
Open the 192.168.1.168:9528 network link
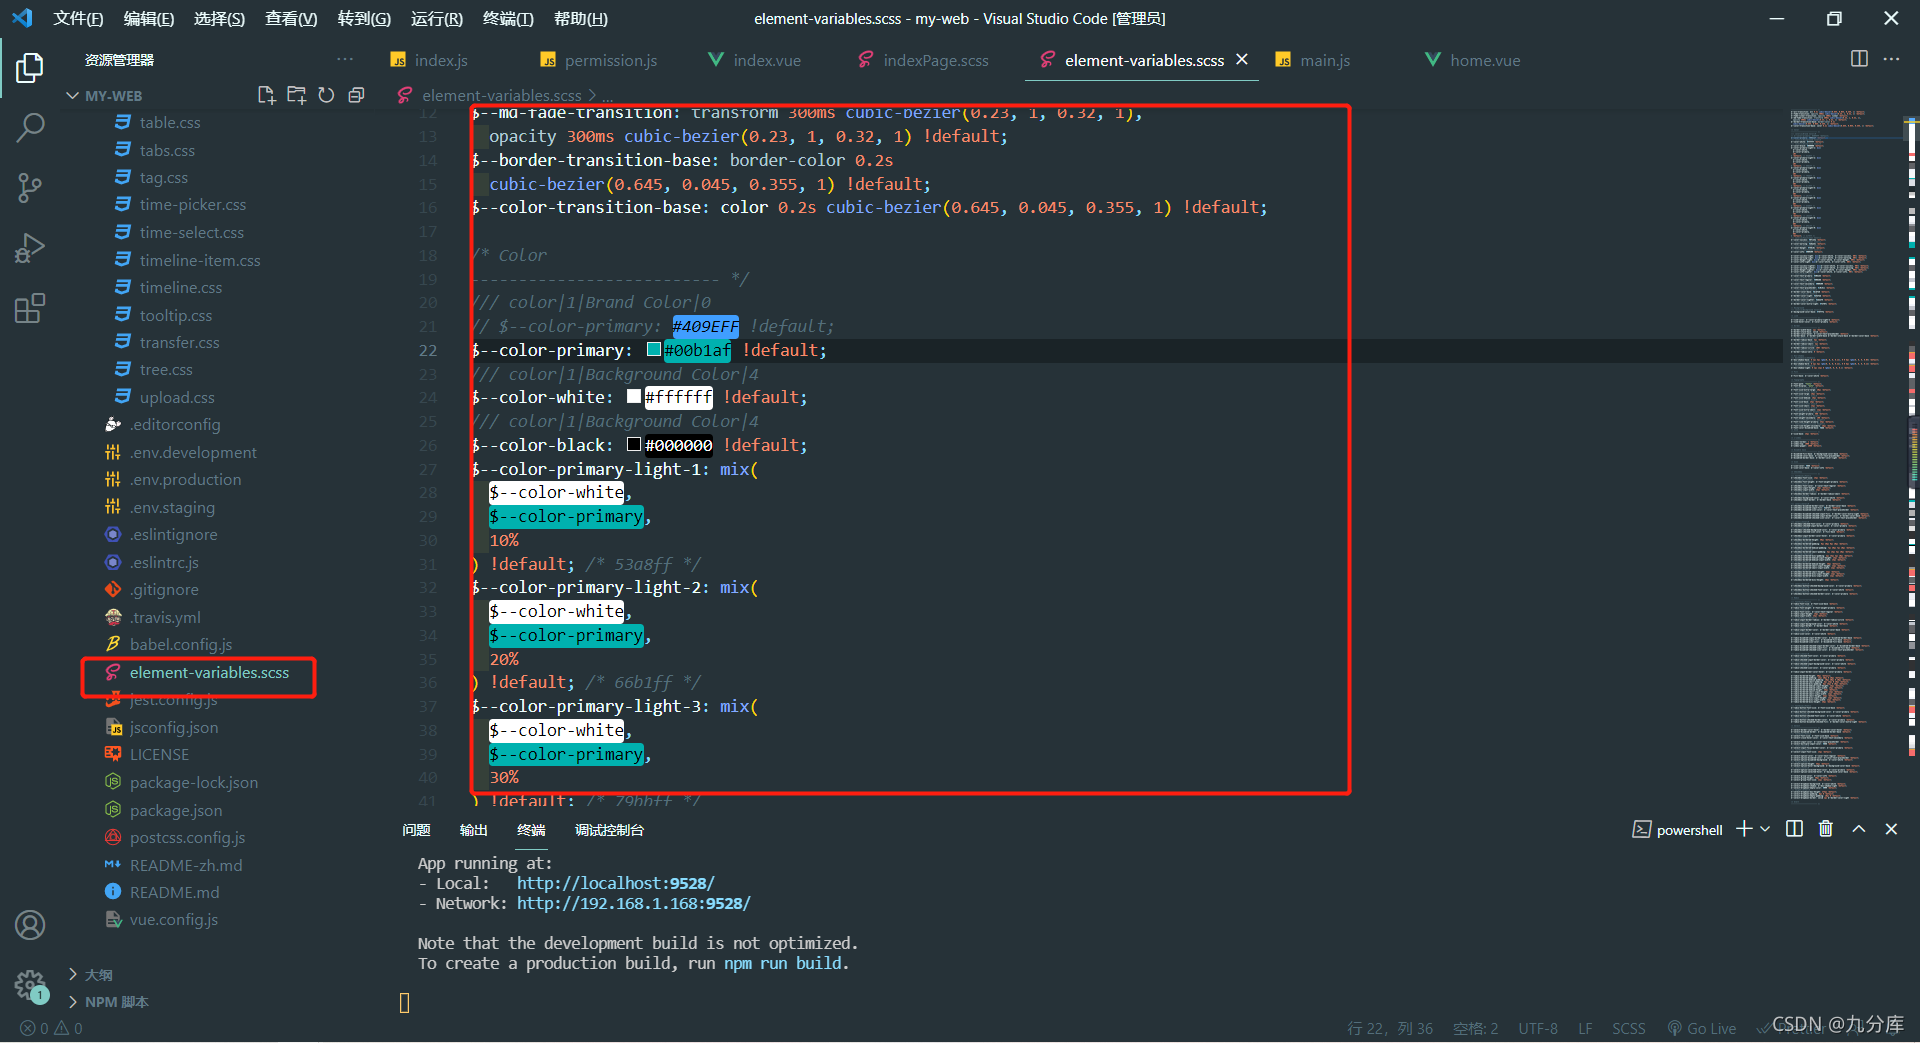point(633,903)
